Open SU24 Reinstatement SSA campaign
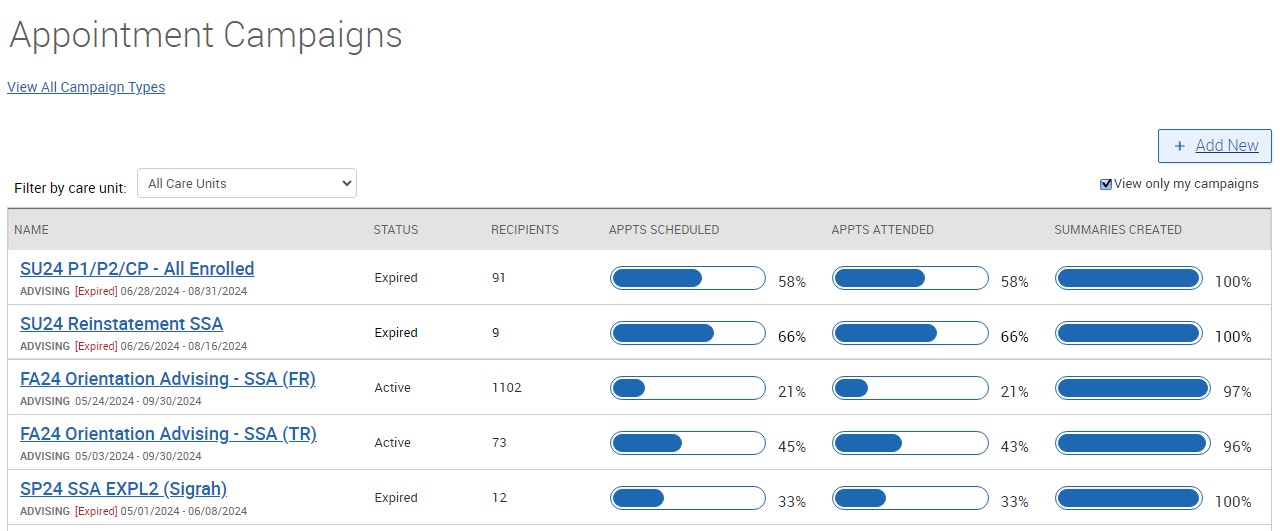 point(121,324)
